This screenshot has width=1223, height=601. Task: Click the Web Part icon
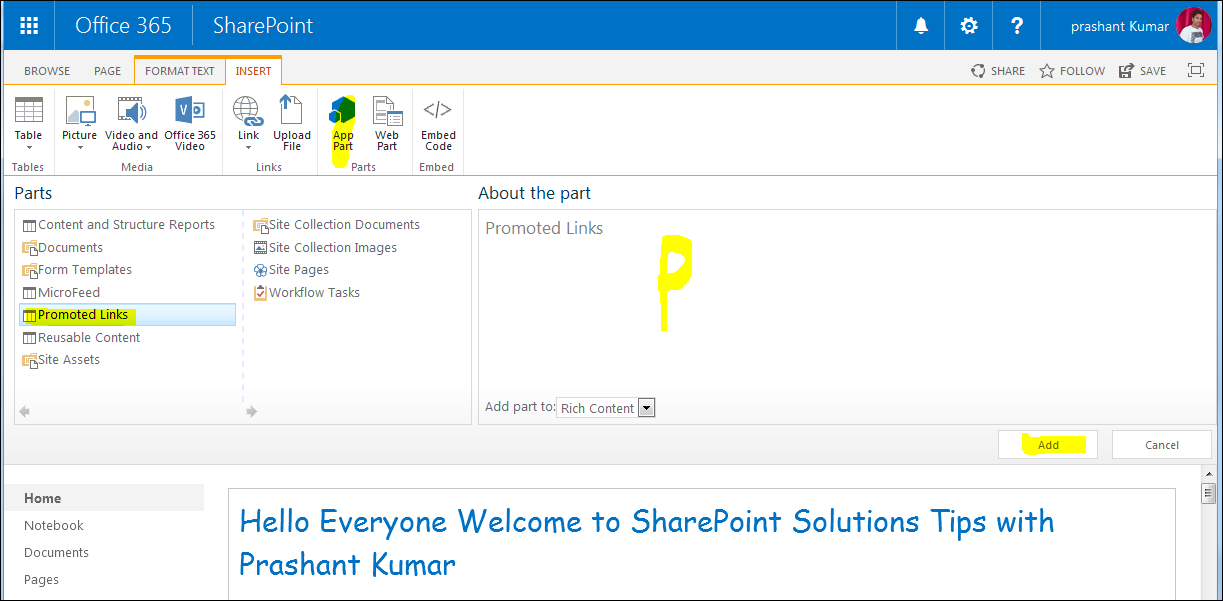click(387, 110)
